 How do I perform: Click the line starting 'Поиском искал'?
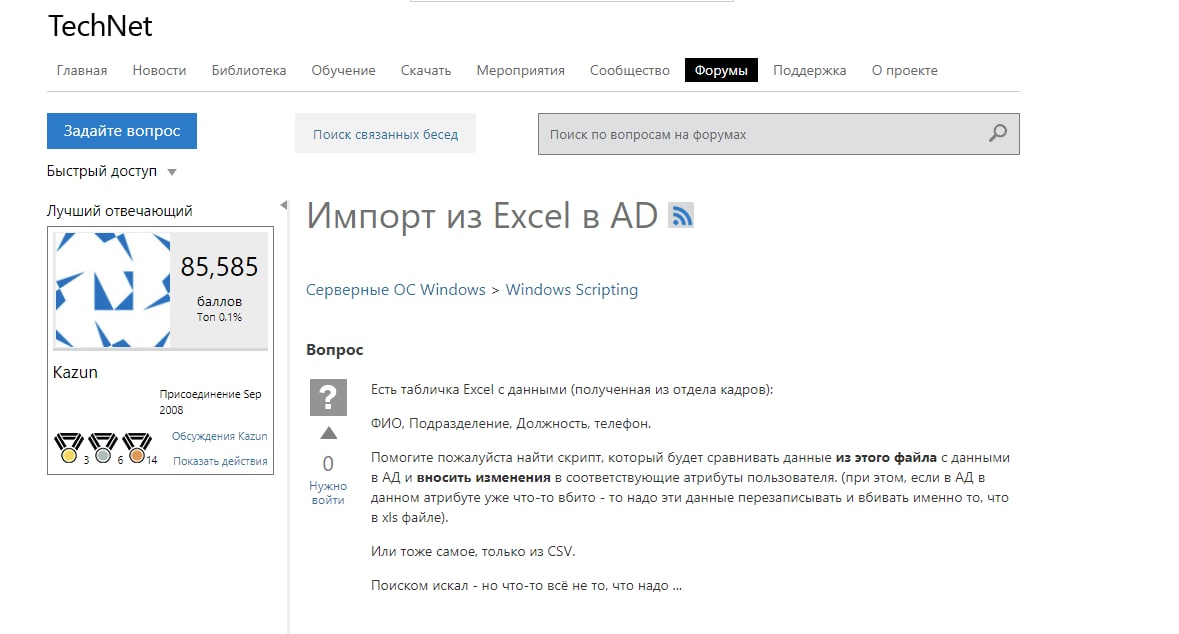[526, 585]
